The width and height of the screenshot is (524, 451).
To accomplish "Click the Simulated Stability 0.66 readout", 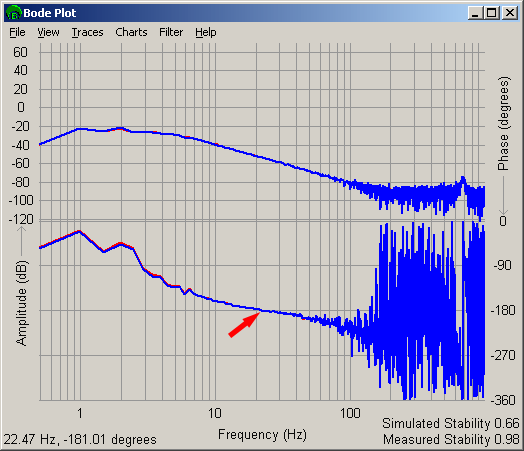I will [x=451, y=423].
